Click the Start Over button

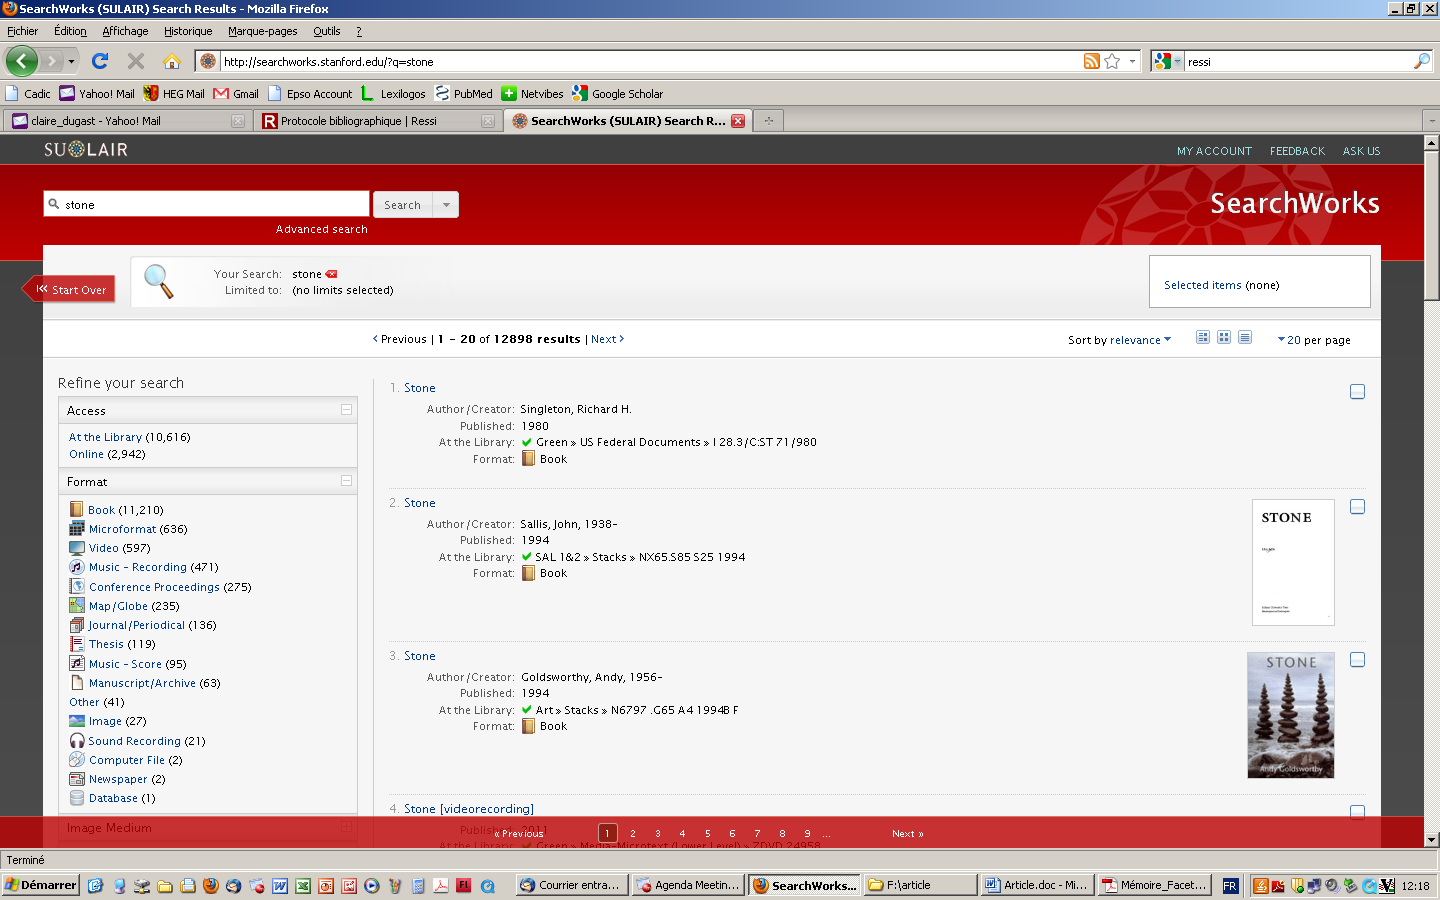coord(69,289)
